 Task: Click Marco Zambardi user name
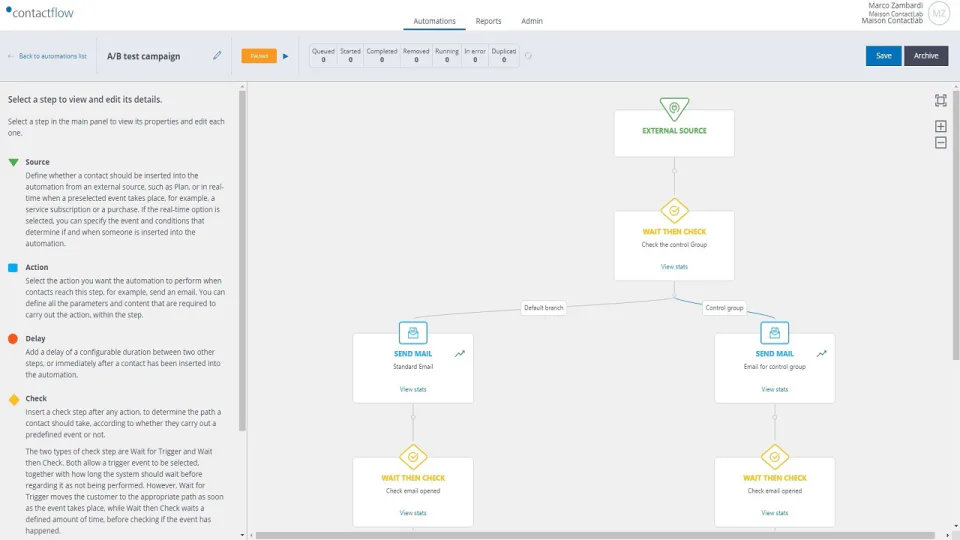(x=895, y=6)
